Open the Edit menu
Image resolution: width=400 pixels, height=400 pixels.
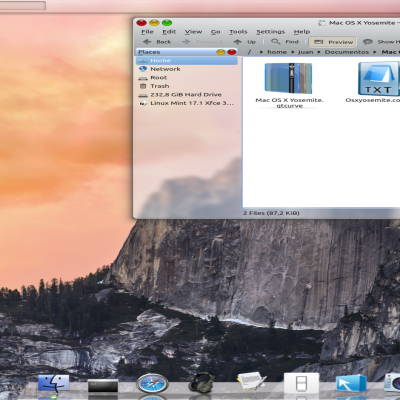(169, 32)
